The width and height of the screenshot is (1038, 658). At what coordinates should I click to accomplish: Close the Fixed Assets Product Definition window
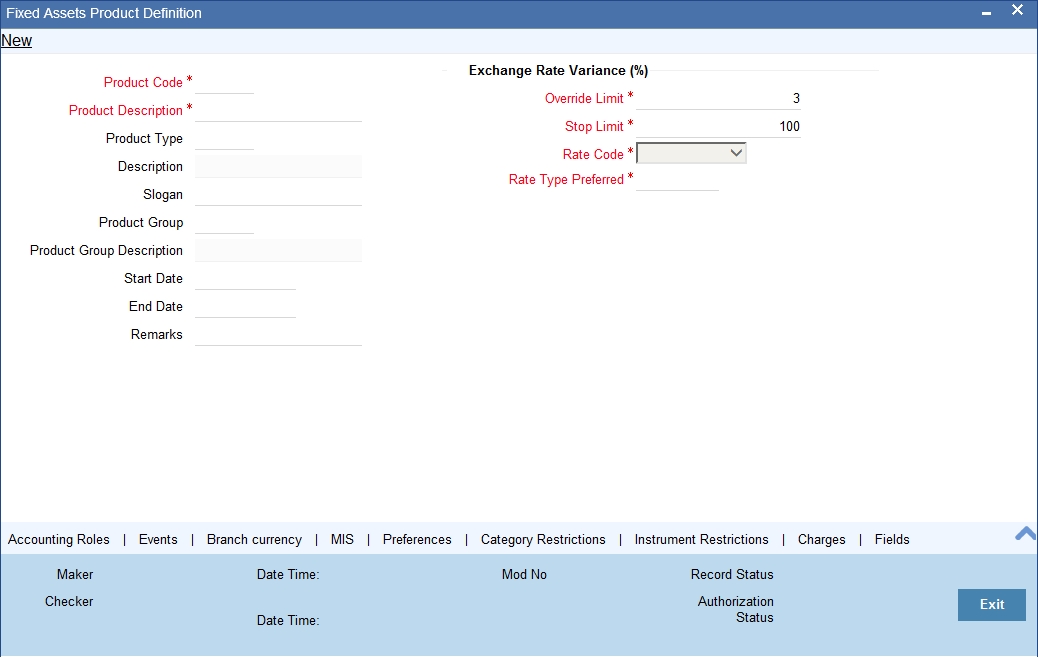coord(1017,10)
